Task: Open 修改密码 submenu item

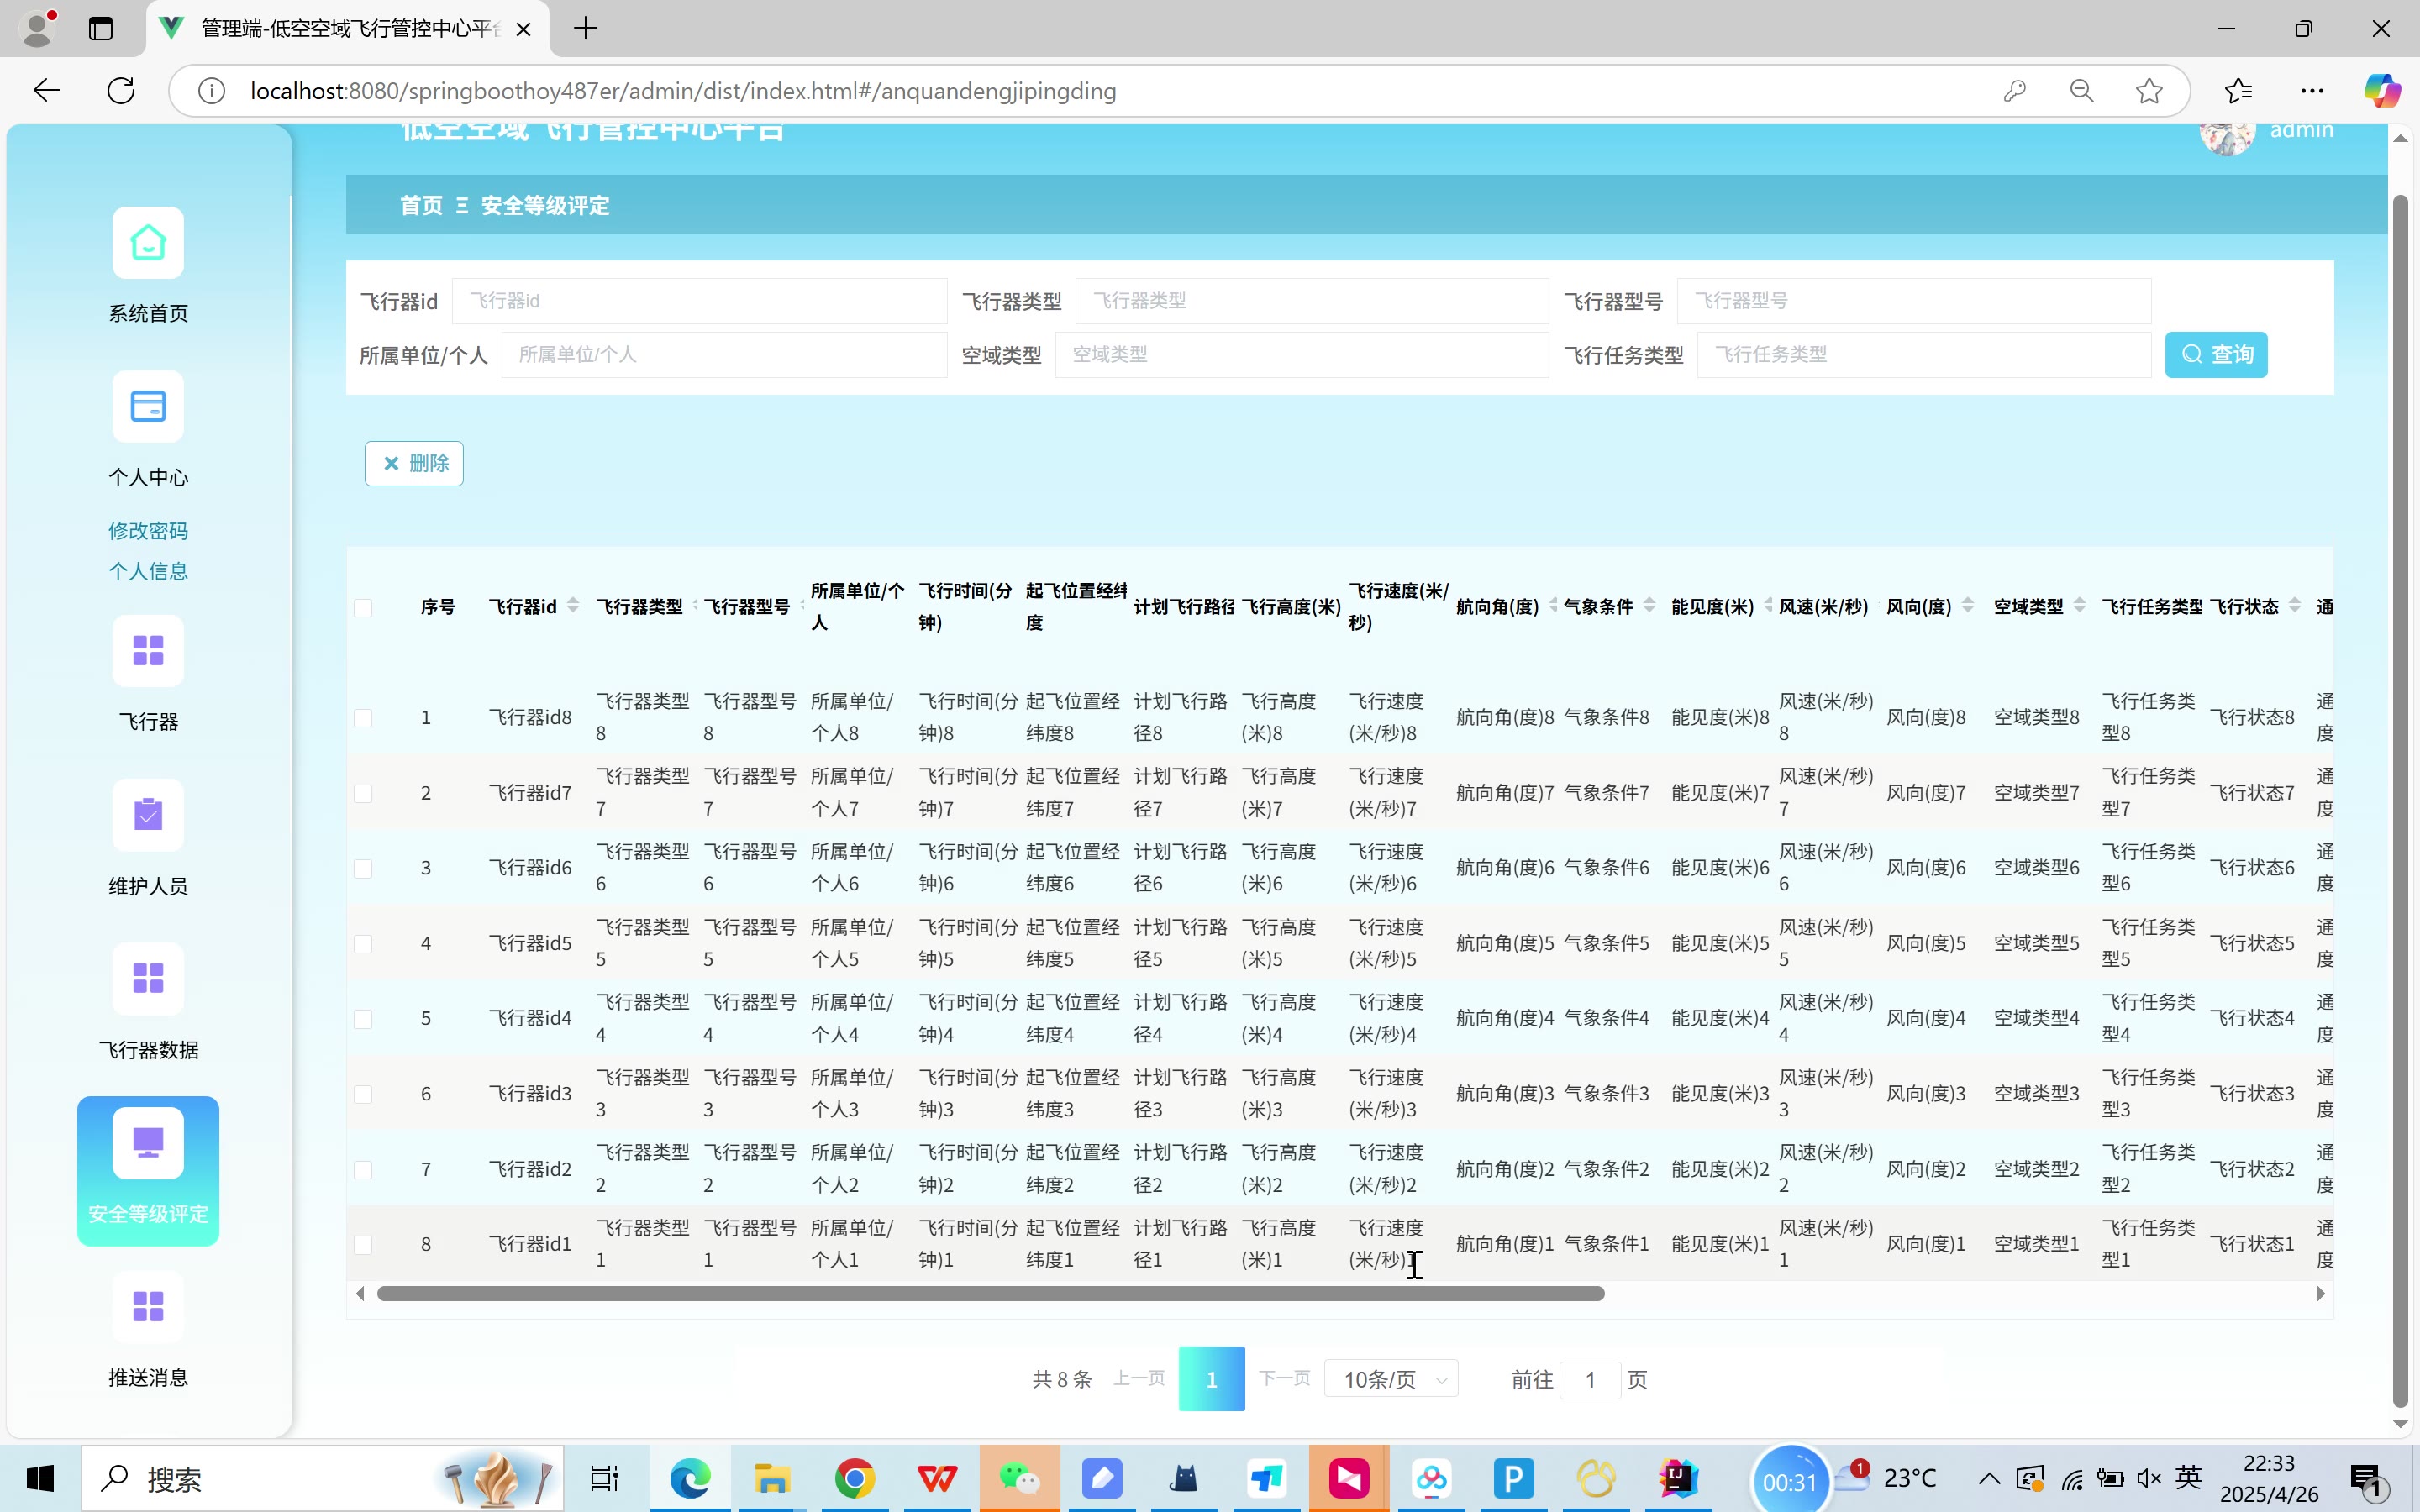Action: 148,531
